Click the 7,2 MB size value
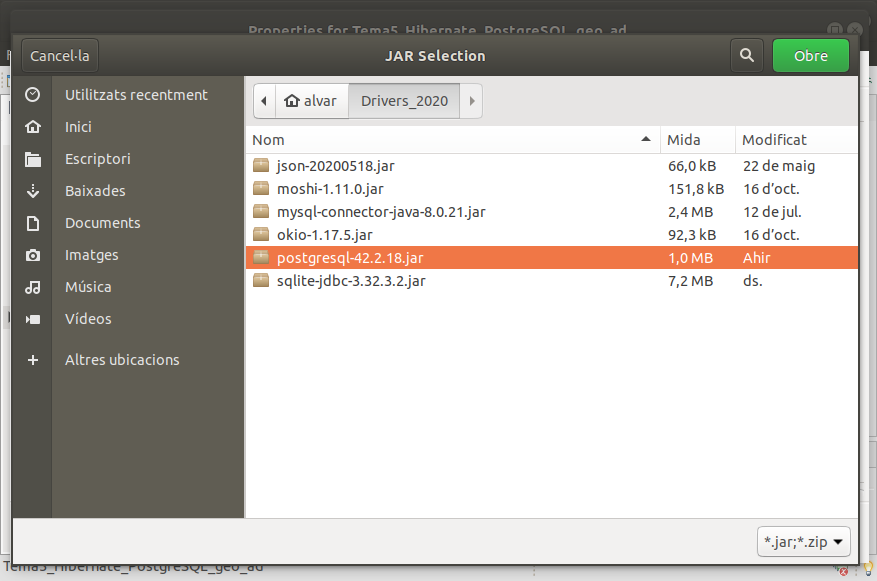This screenshot has height=581, width=877. [x=690, y=281]
